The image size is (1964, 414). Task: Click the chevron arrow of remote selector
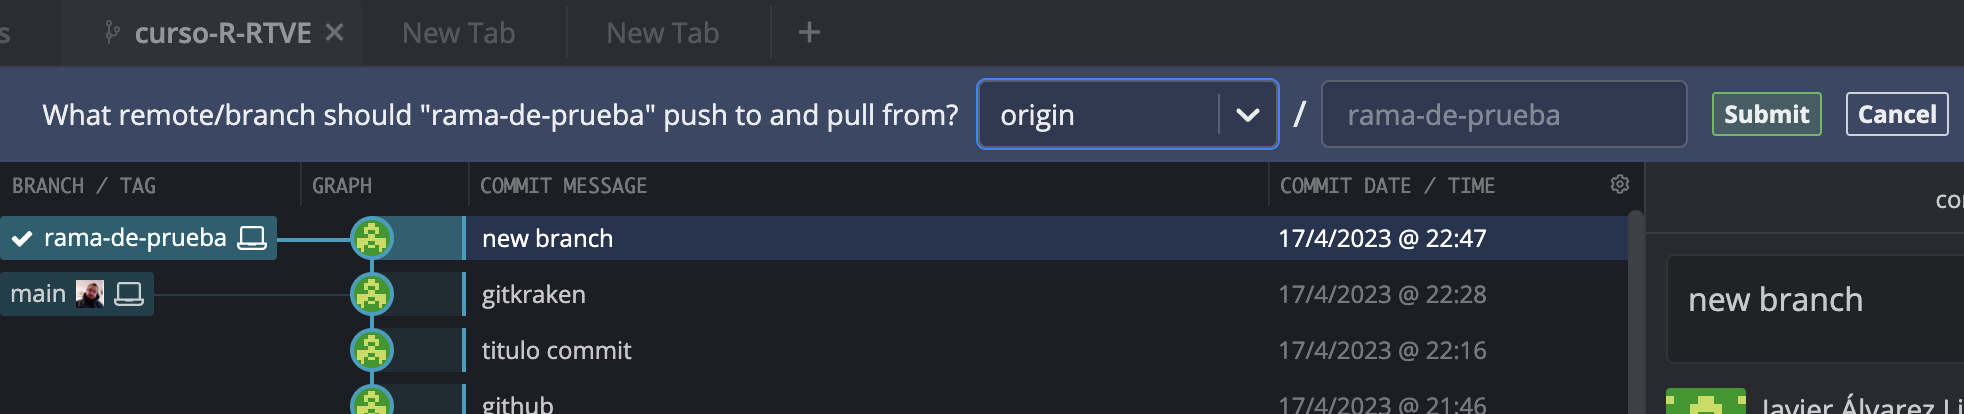(x=1248, y=115)
